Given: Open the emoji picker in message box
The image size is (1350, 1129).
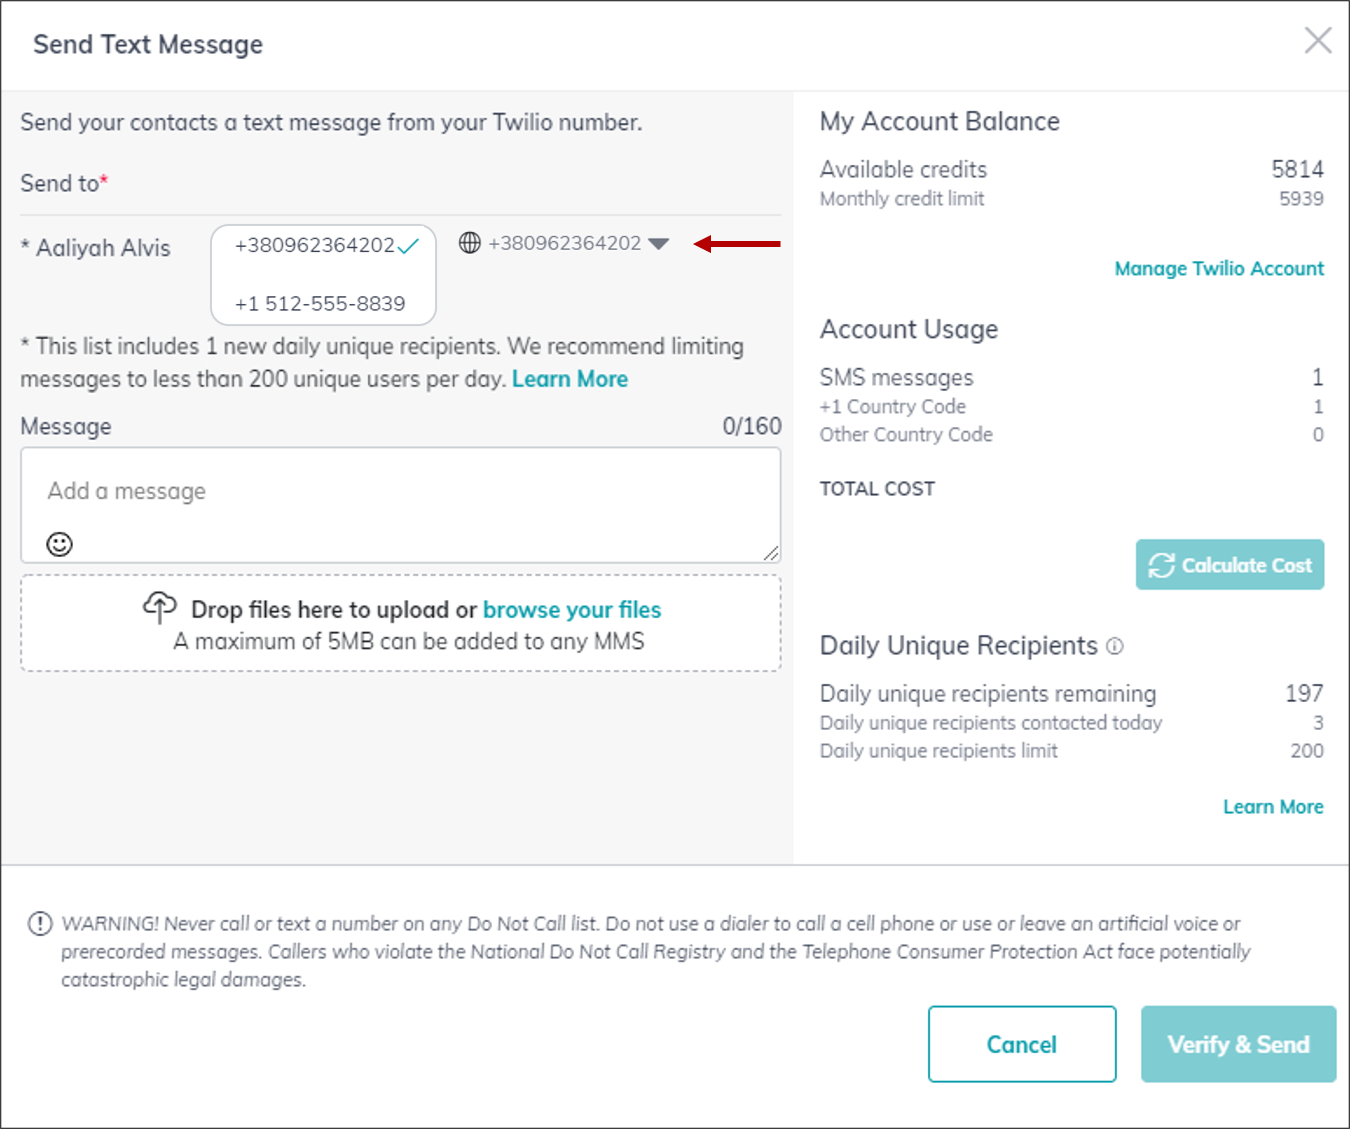Looking at the screenshot, I should pyautogui.click(x=59, y=544).
